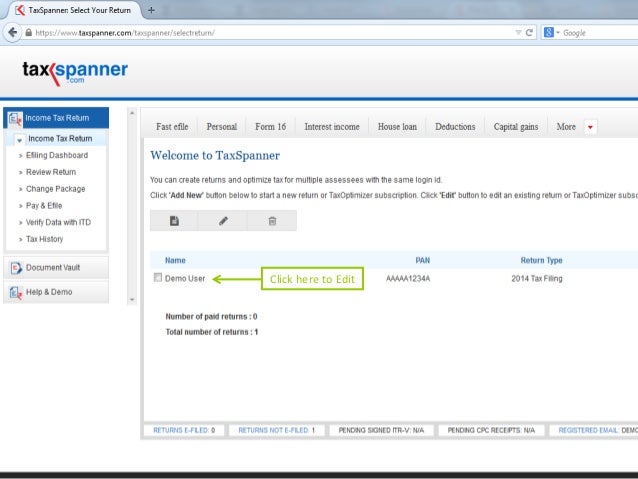Click the 2014 Tax Filing return type
Screen dimensions: 638x479
point(537,279)
